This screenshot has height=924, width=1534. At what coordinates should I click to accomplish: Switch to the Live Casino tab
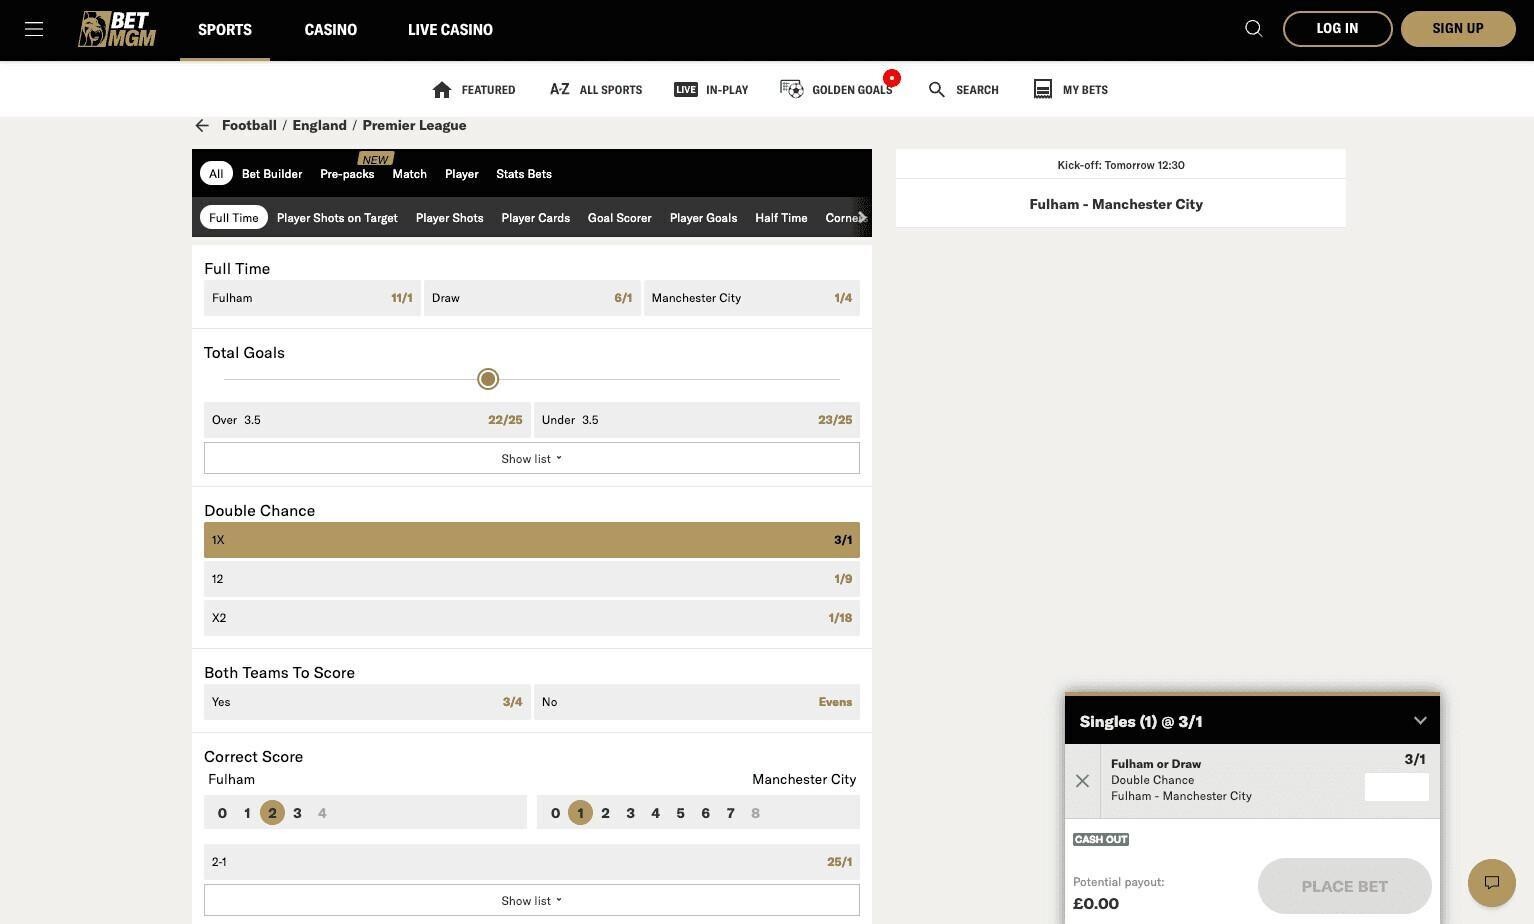450,30
